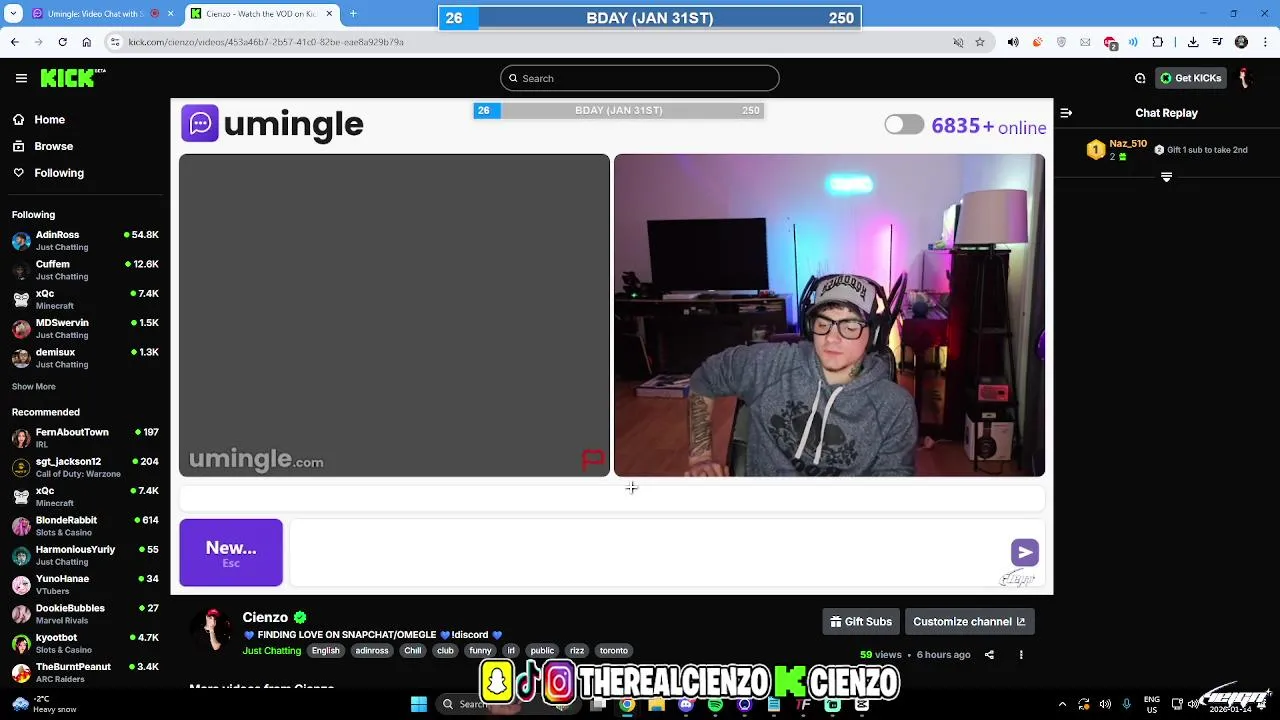Toggle the umingle switch beside online count
The image size is (1280, 720).
coord(904,125)
